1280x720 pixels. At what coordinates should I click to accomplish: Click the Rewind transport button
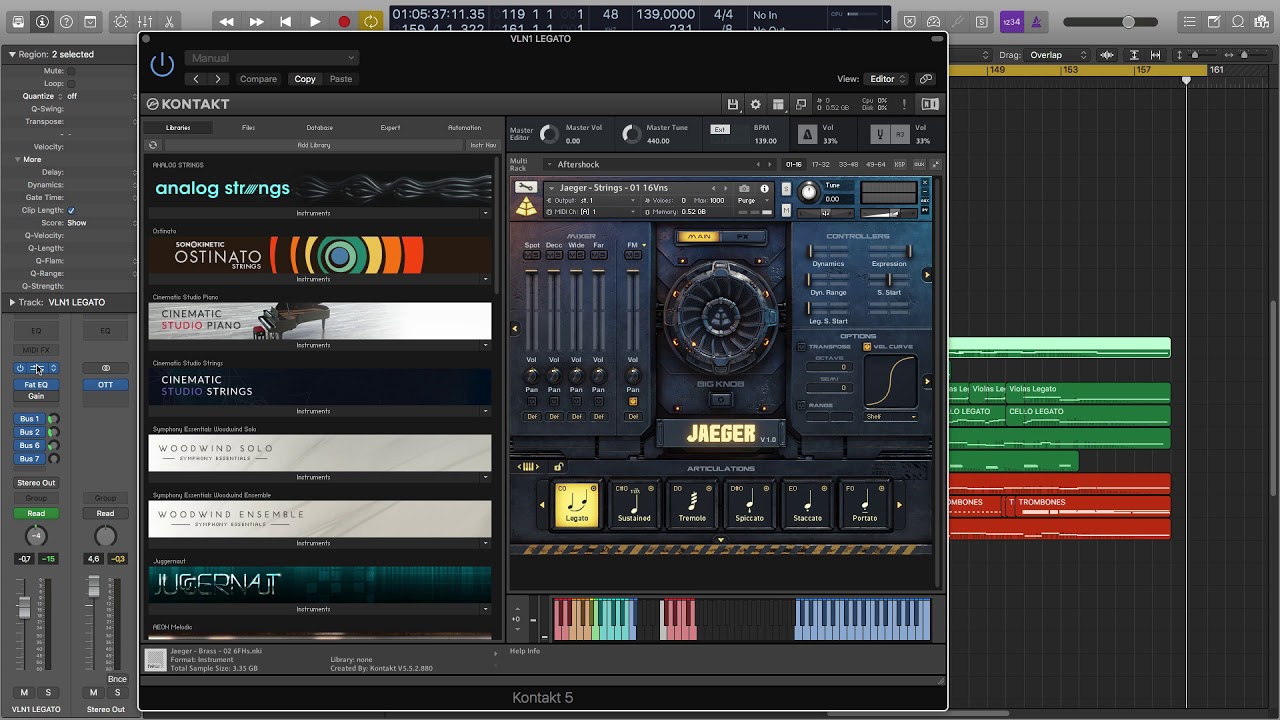[x=227, y=21]
